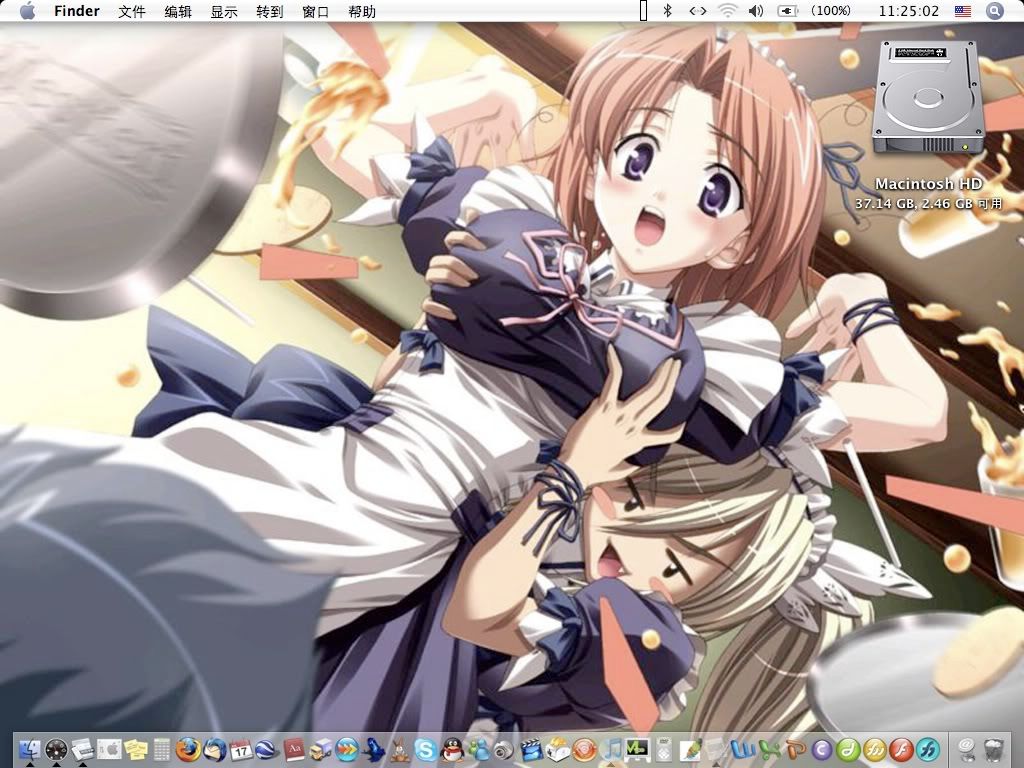Launch Microsoft Word

tap(742, 749)
